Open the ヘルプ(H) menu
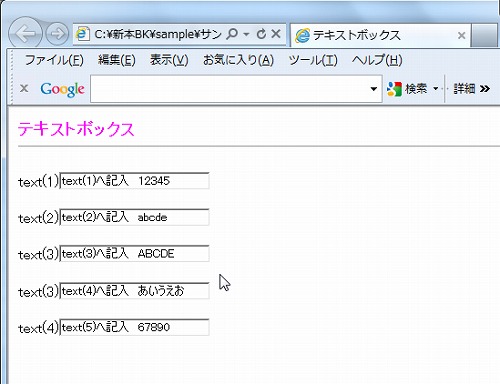The height and width of the screenshot is (384, 500). tap(377, 60)
